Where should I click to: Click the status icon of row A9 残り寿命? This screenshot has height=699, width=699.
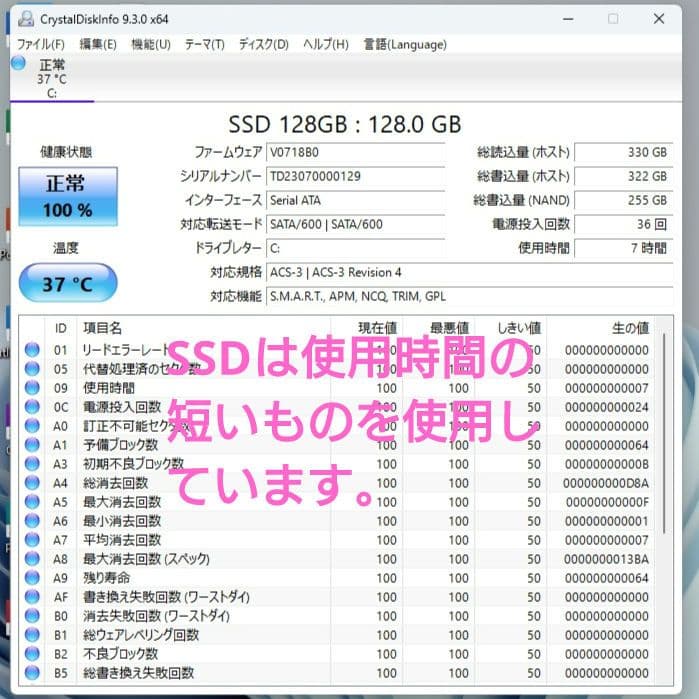(x=32, y=578)
